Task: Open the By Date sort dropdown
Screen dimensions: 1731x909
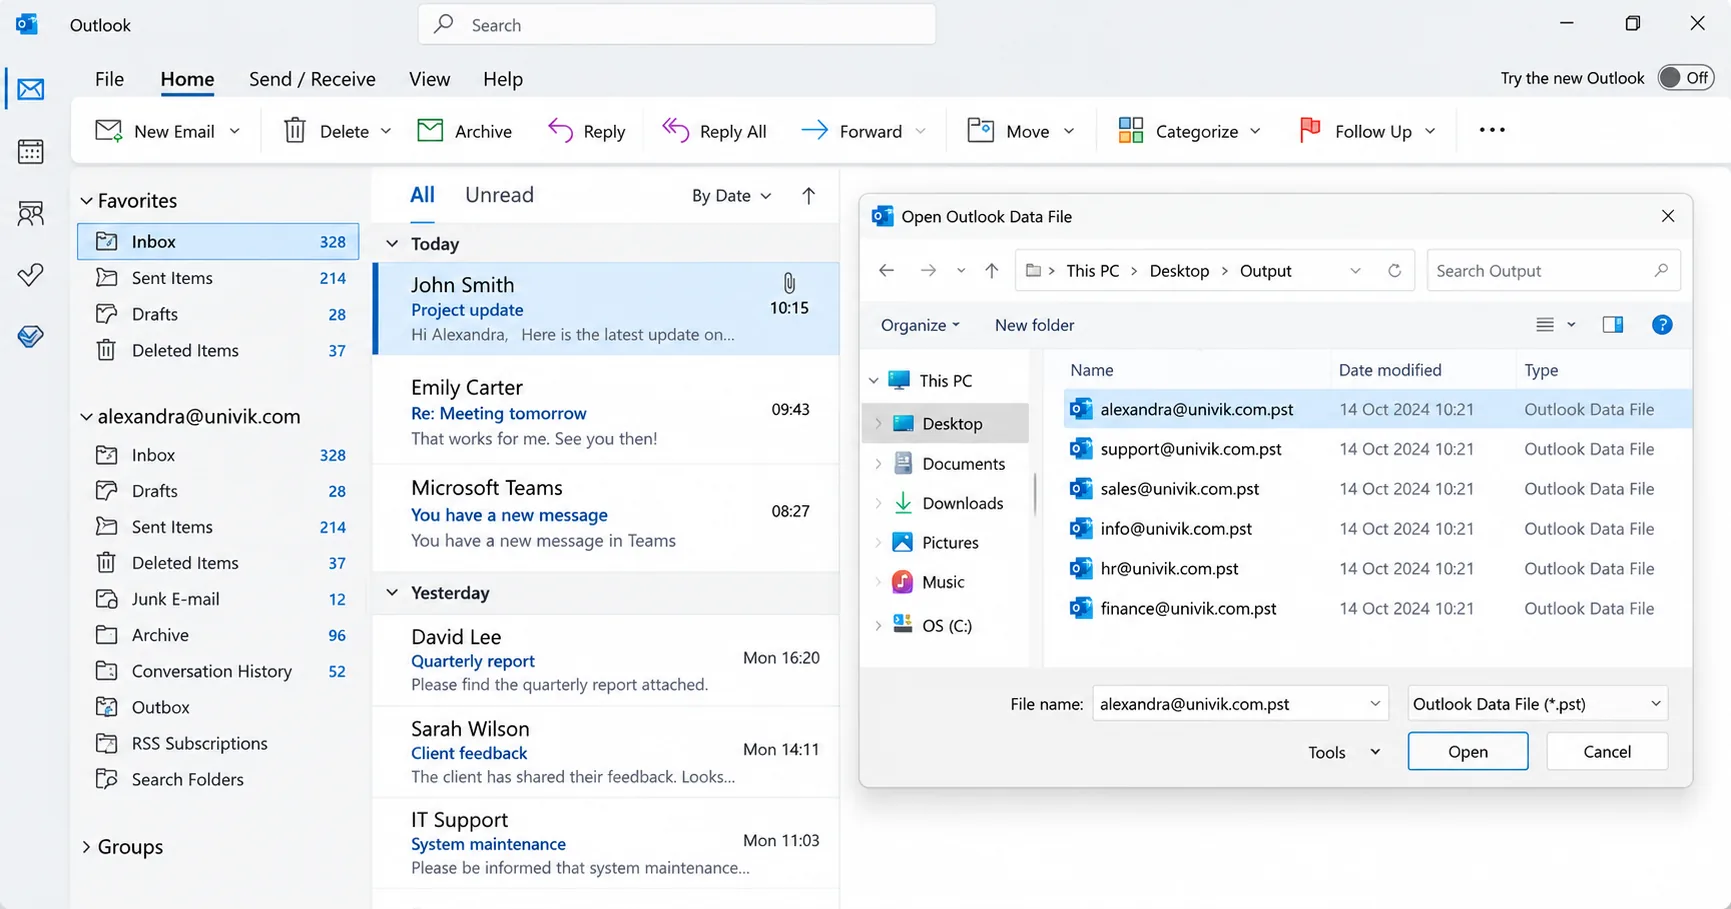Action: 732,196
